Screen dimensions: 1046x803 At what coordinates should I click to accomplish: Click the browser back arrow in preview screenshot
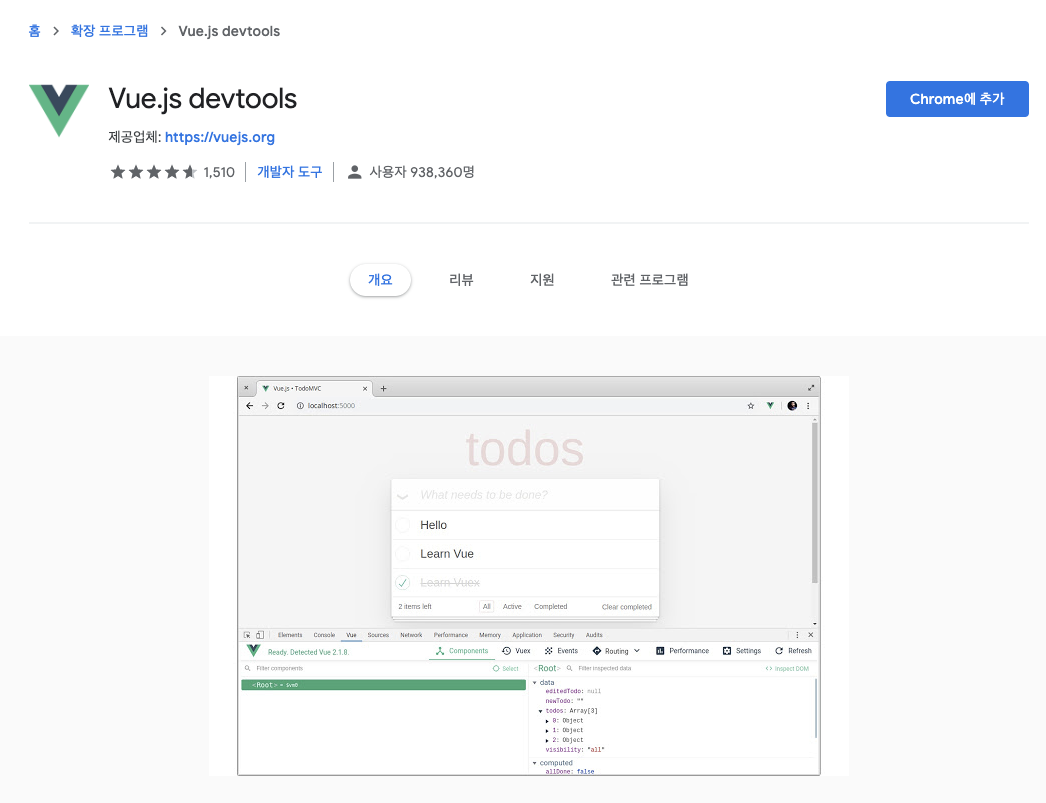(249, 406)
